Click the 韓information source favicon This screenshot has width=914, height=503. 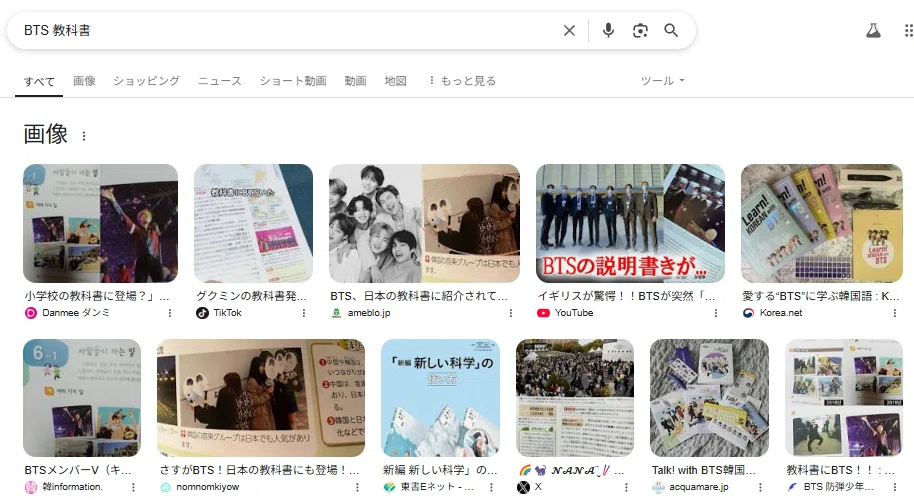pos(30,487)
